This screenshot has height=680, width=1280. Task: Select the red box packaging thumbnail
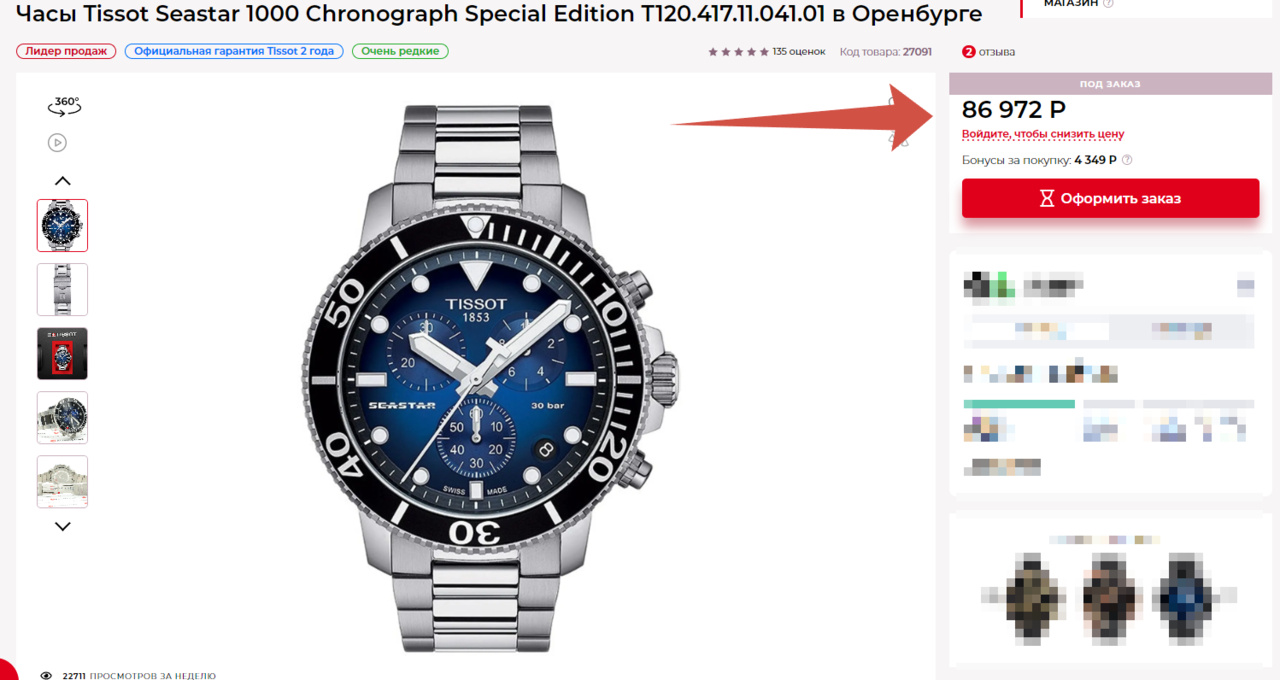(62, 353)
